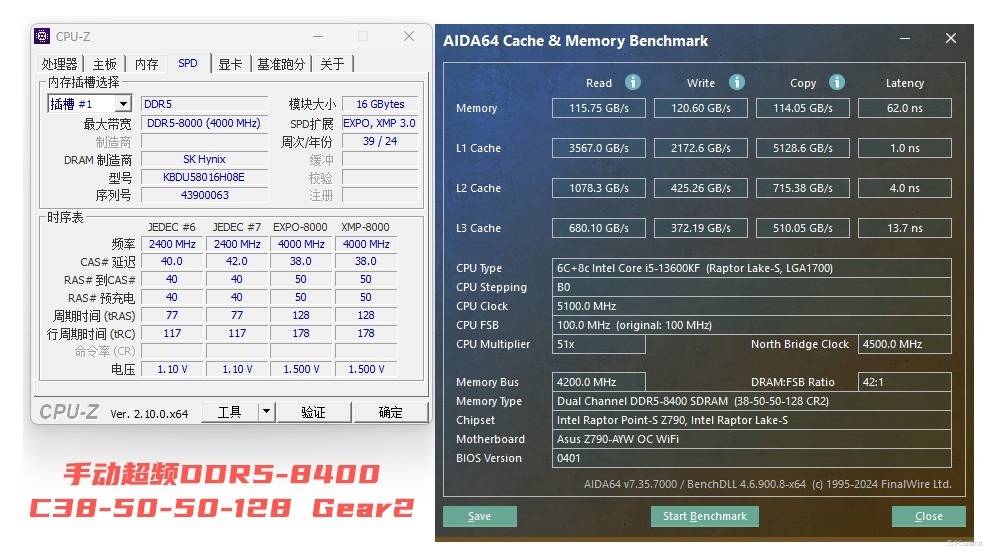Click the North Bridge Clock value 4500.0 MHz
The image size is (995, 559).
click(905, 344)
